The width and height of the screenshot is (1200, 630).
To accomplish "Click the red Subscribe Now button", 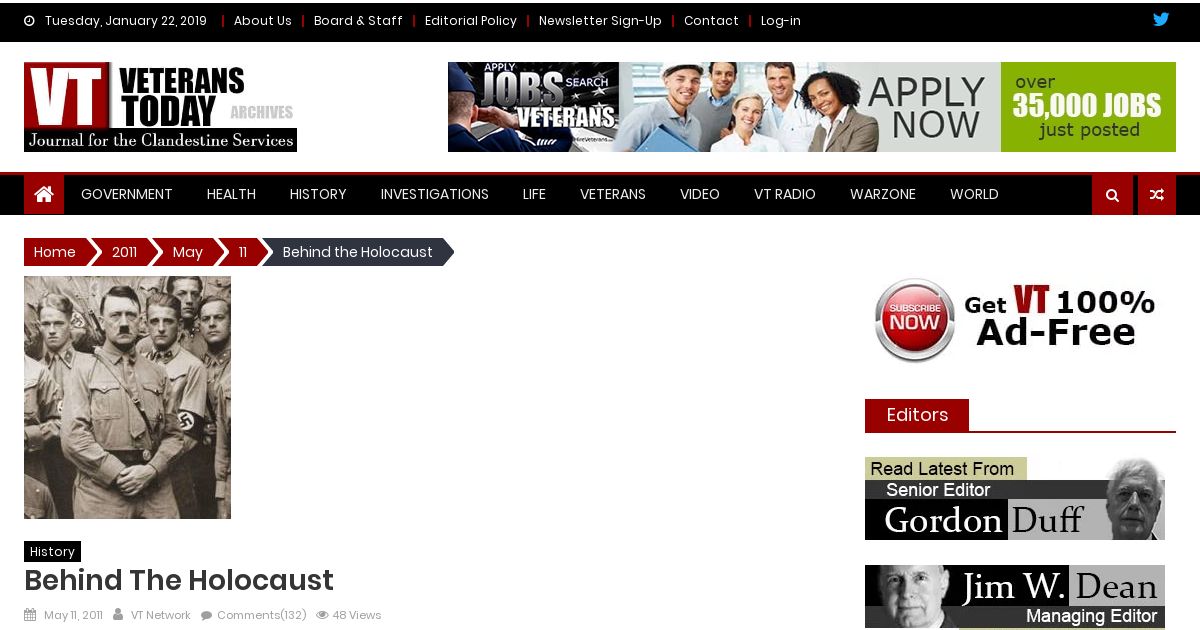I will 914,320.
